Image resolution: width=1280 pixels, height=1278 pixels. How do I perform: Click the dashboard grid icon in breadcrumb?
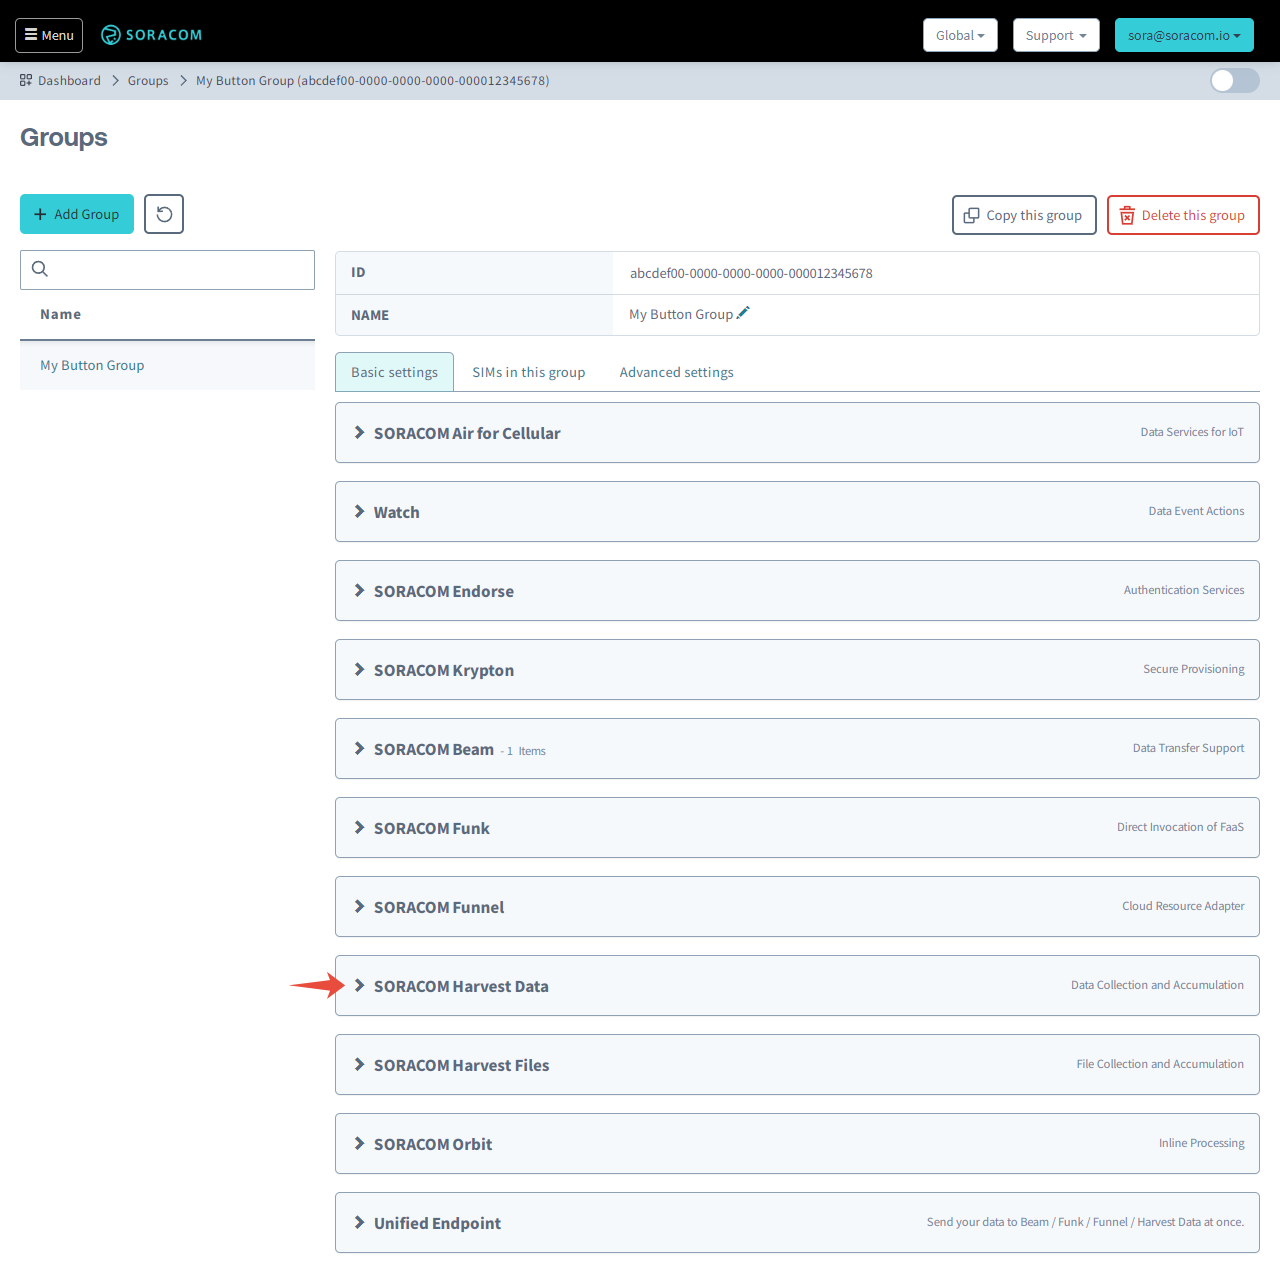[26, 80]
